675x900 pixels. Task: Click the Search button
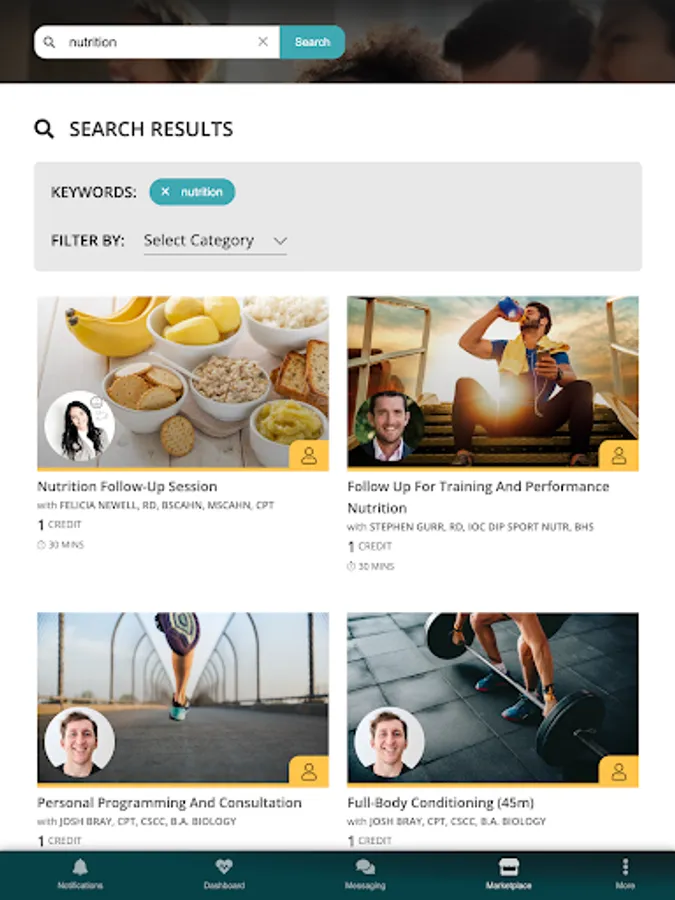click(312, 42)
